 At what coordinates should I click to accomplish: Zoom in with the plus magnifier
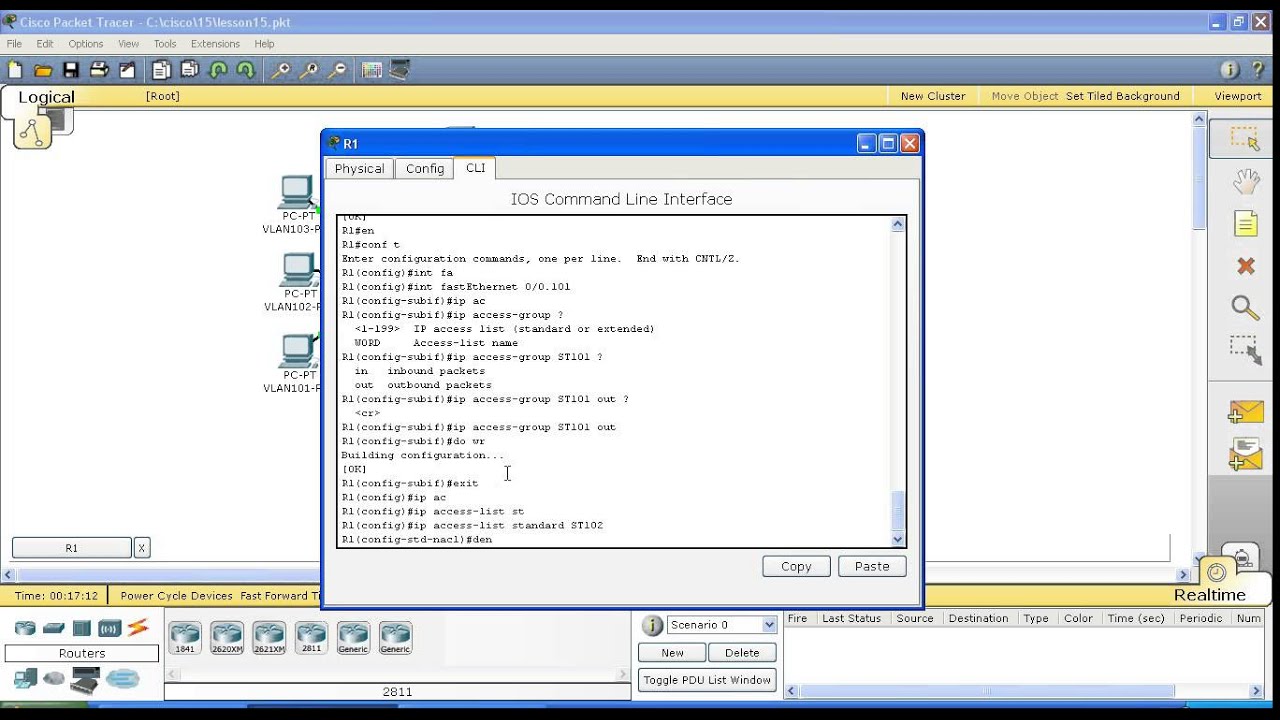[281, 70]
